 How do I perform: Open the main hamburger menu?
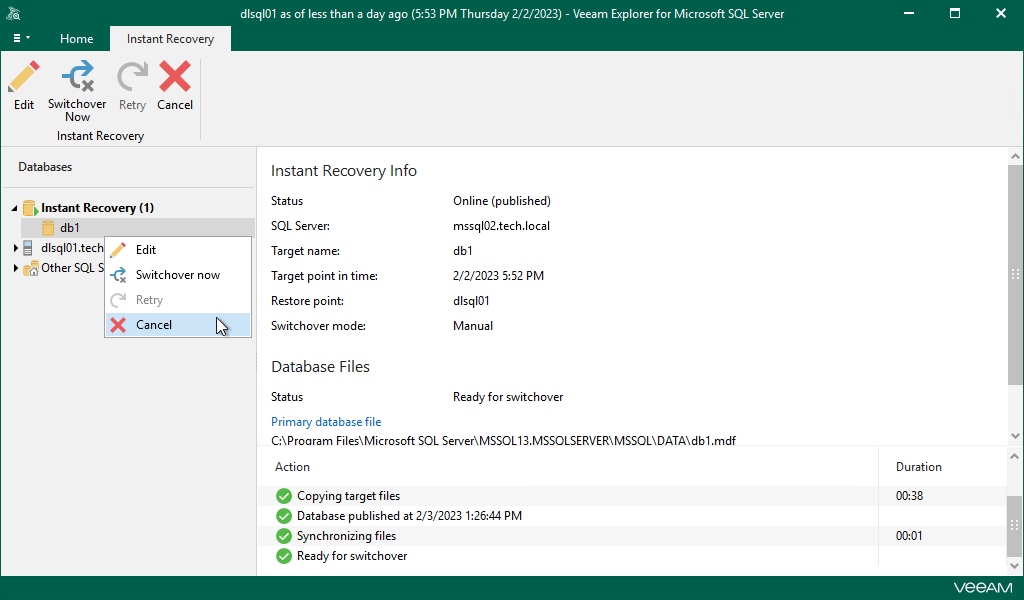21,38
